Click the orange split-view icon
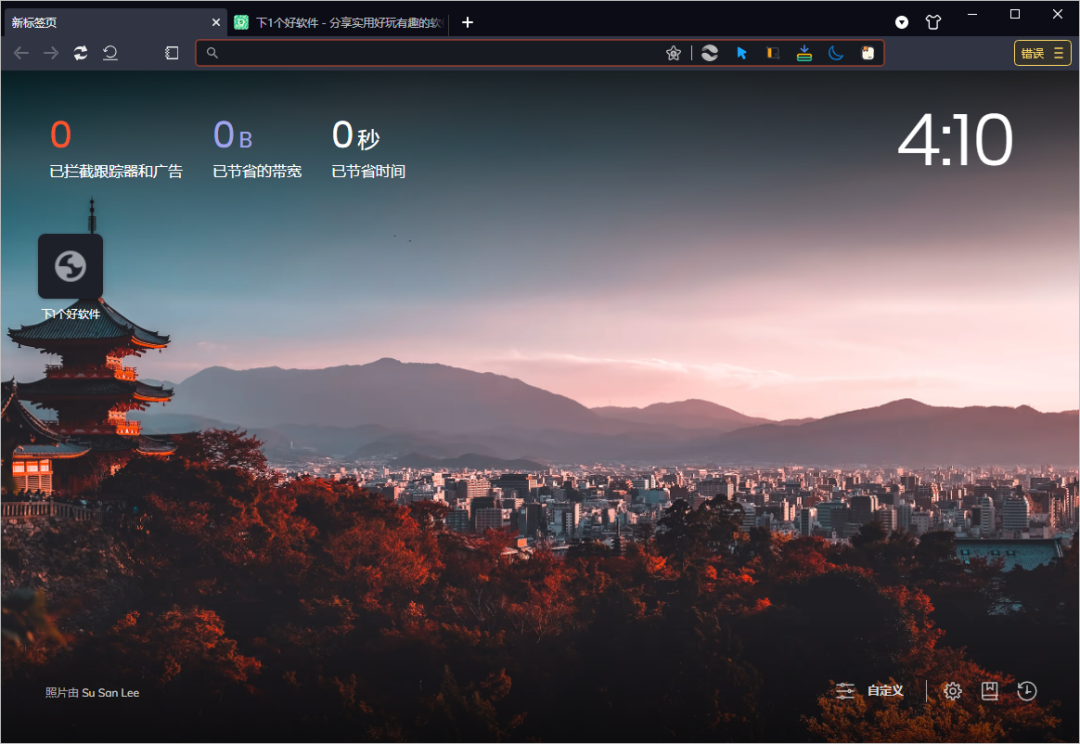Screen dimensions: 1080x744 coord(773,53)
